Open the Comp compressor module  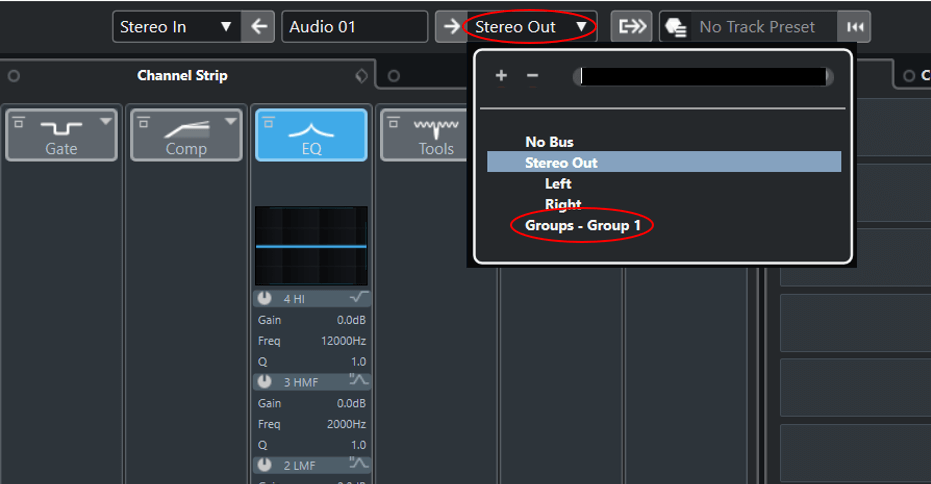tap(186, 136)
